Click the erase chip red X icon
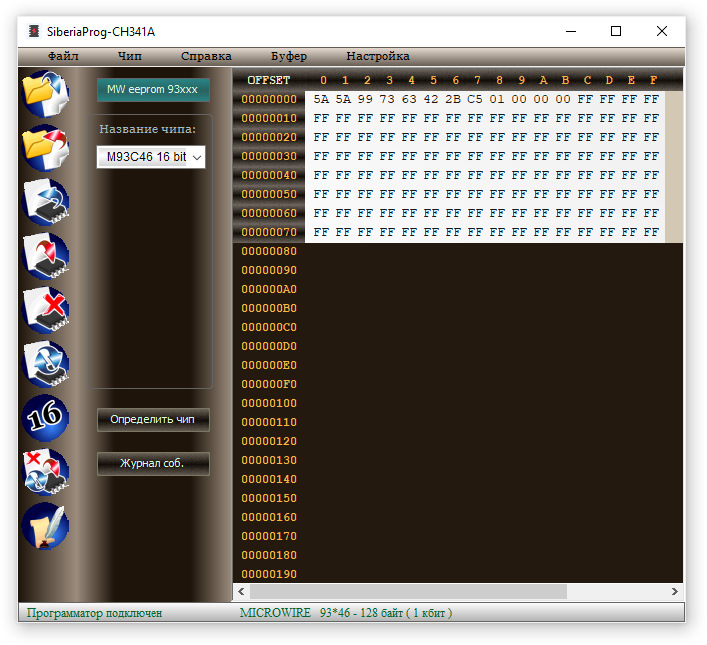The width and height of the screenshot is (707, 645). point(45,309)
